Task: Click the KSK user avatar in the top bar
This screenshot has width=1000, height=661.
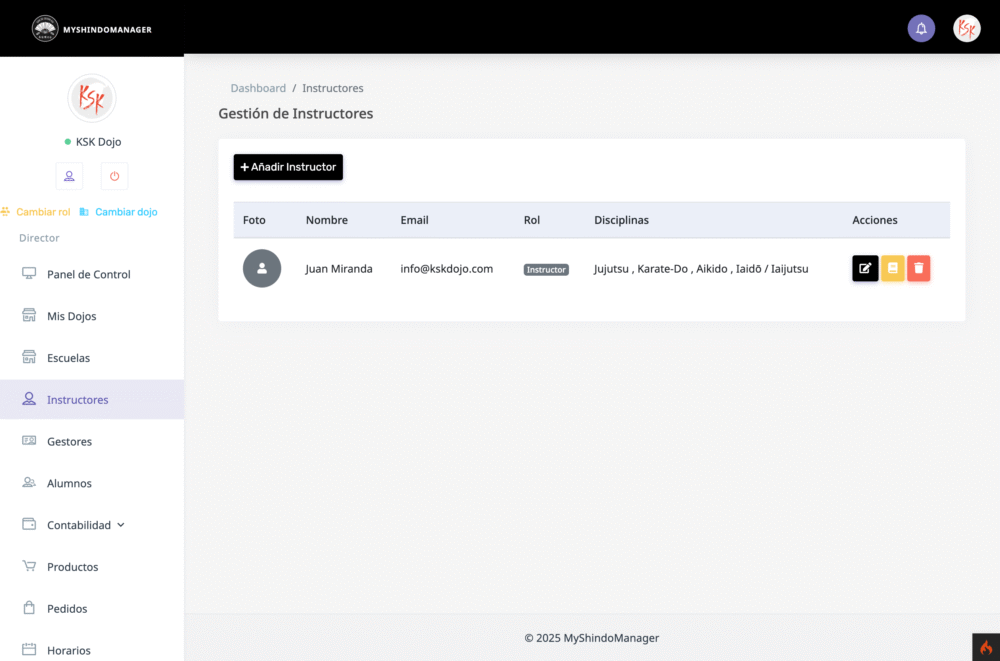Action: pos(966,29)
